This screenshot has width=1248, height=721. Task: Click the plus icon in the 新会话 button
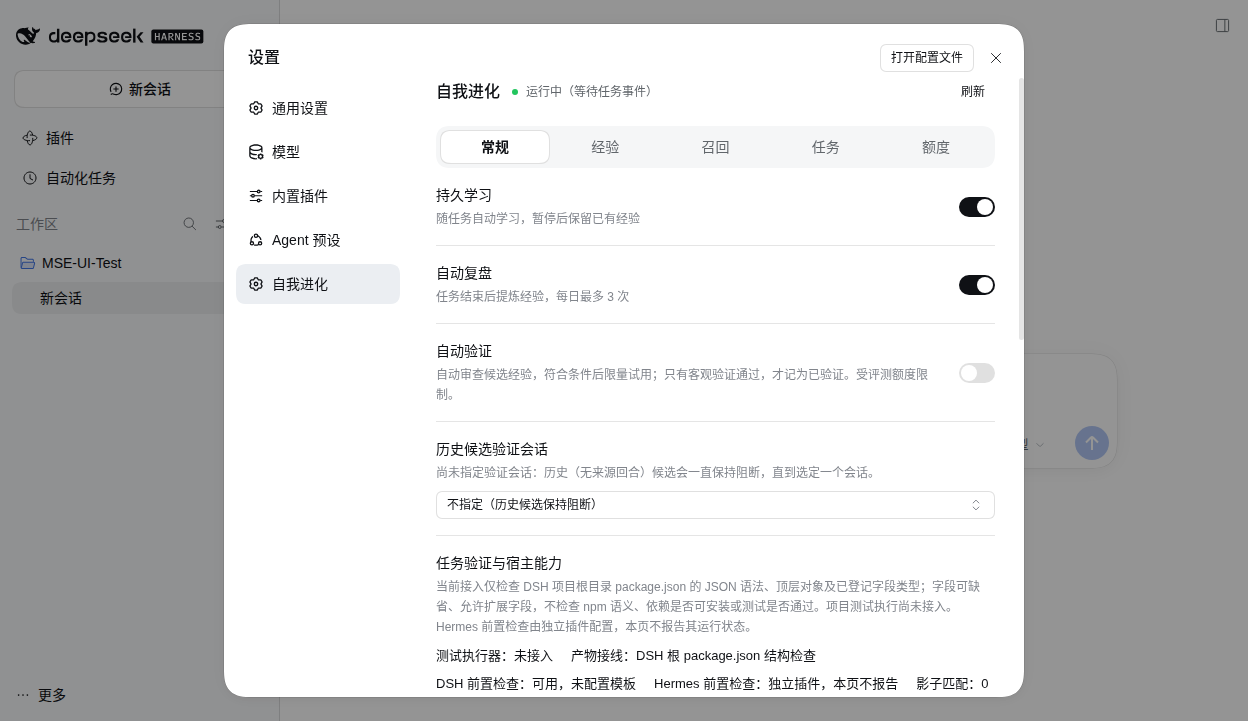pos(116,89)
